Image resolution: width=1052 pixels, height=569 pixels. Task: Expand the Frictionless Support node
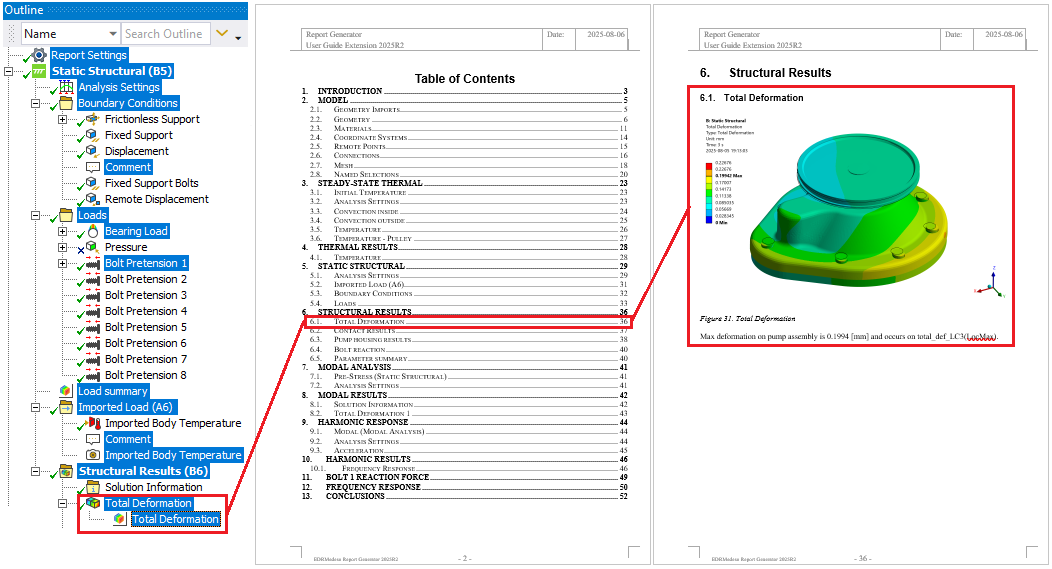[62, 119]
